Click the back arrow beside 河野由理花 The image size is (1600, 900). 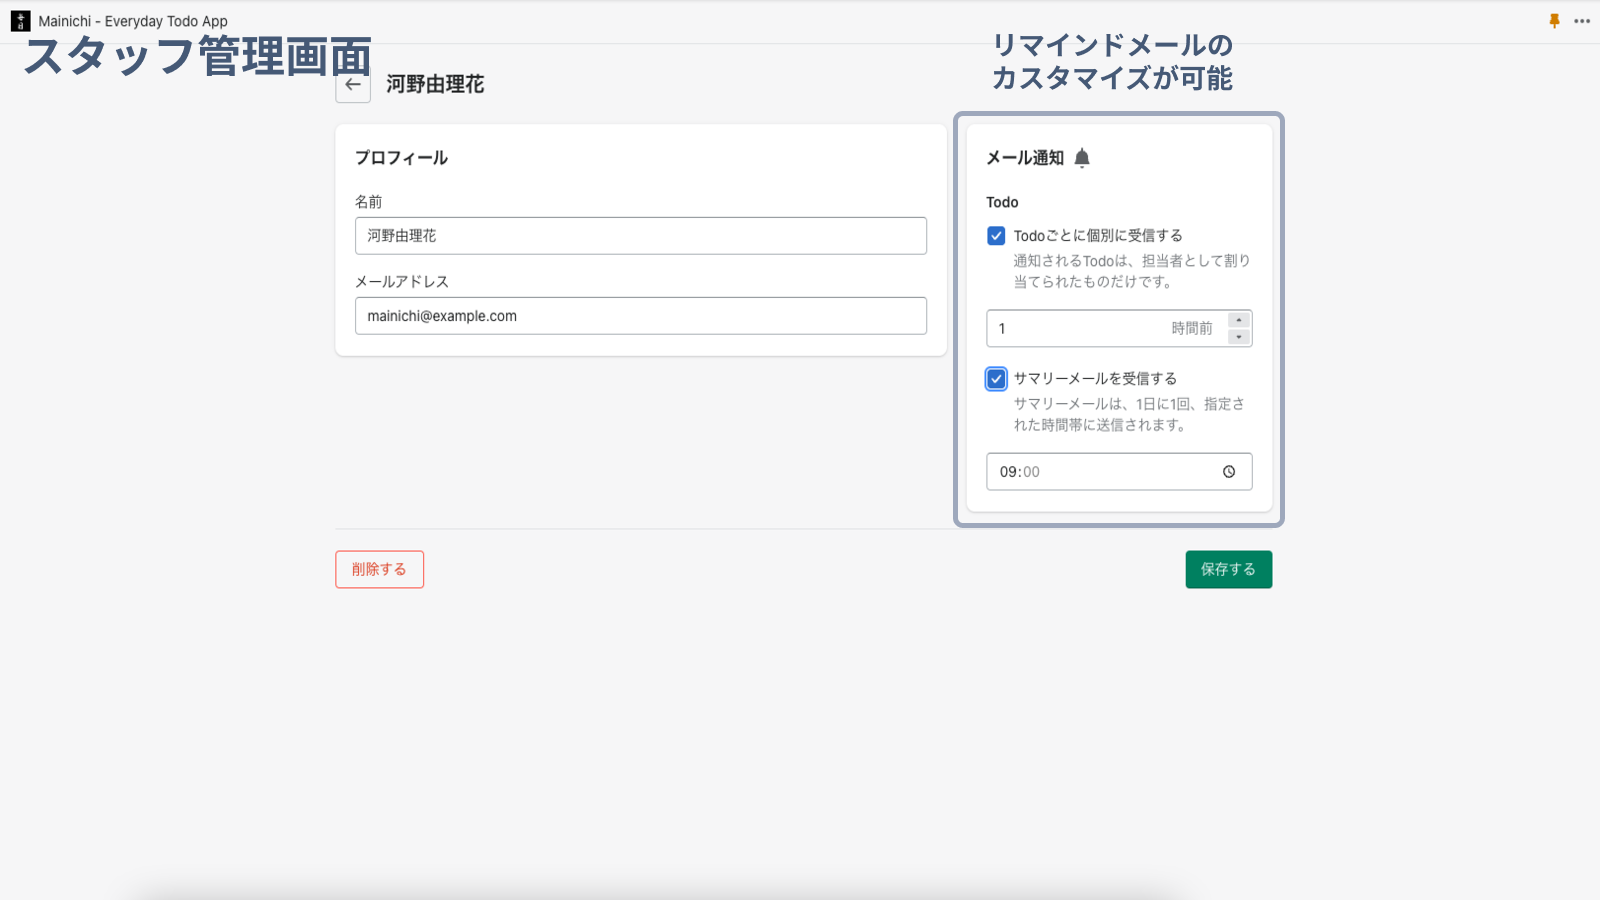pos(353,85)
